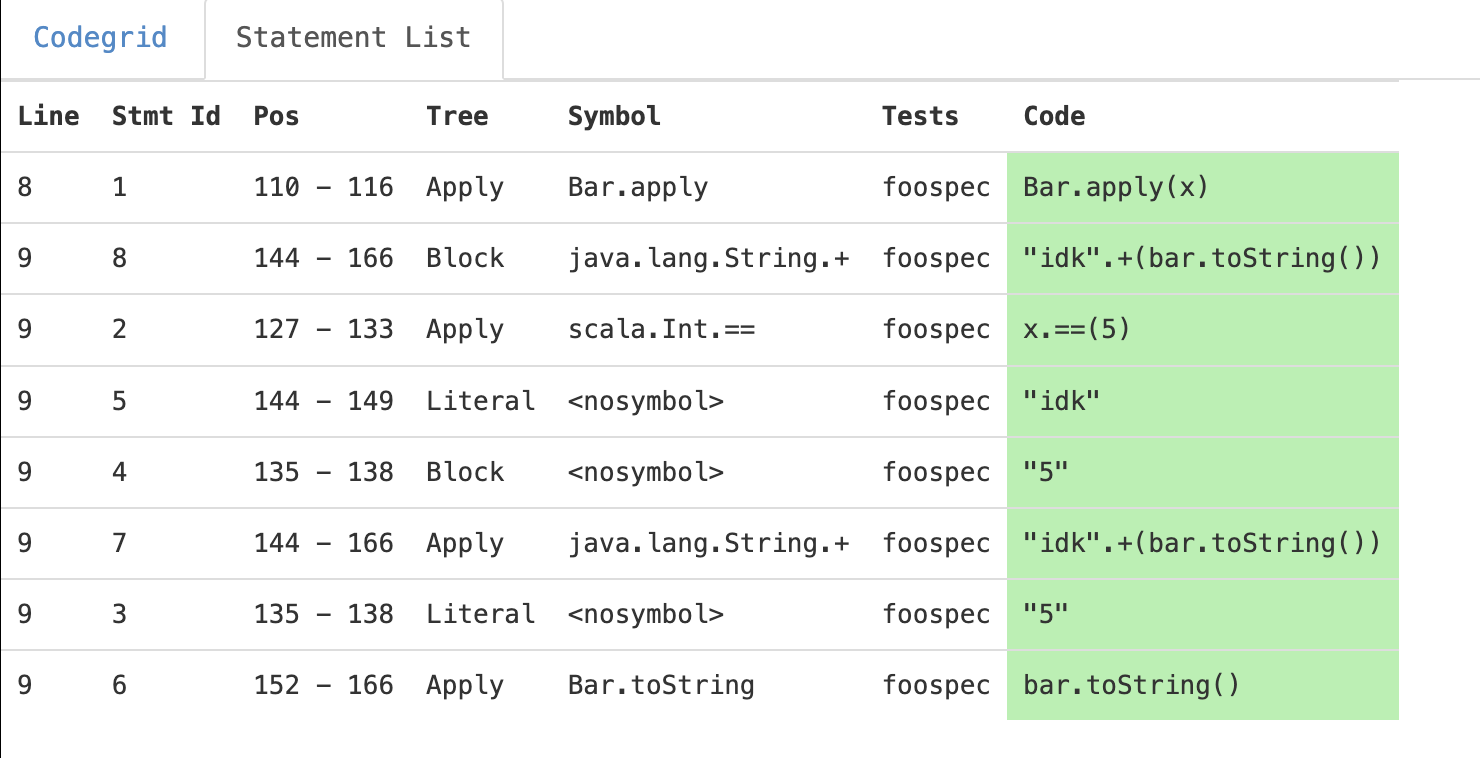Click foospec in the Stmt Id 3 row

tap(936, 614)
